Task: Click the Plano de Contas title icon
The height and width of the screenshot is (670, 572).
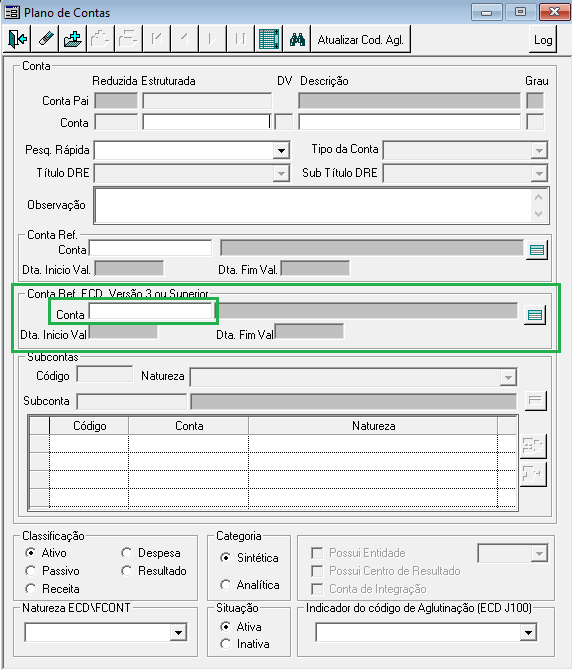Action: pyautogui.click(x=12, y=12)
